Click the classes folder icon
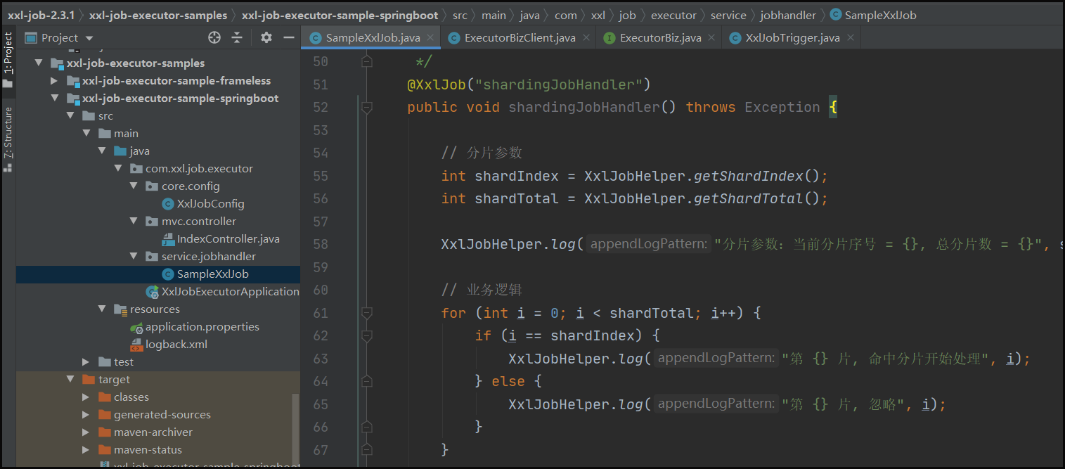The image size is (1065, 469). [x=104, y=397]
